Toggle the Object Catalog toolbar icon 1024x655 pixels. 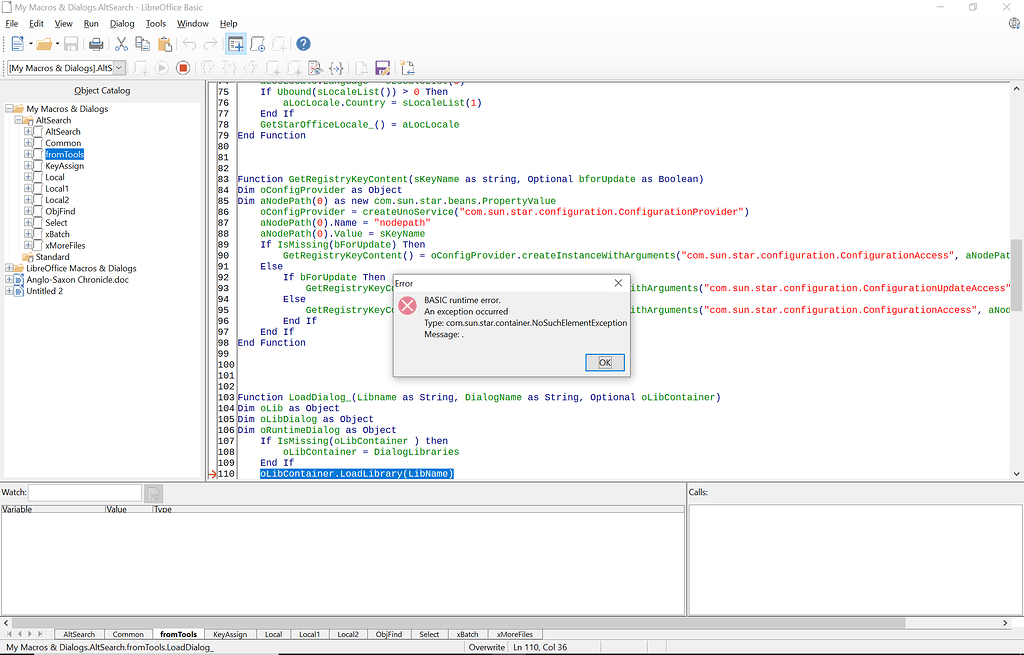pyautogui.click(x=236, y=44)
